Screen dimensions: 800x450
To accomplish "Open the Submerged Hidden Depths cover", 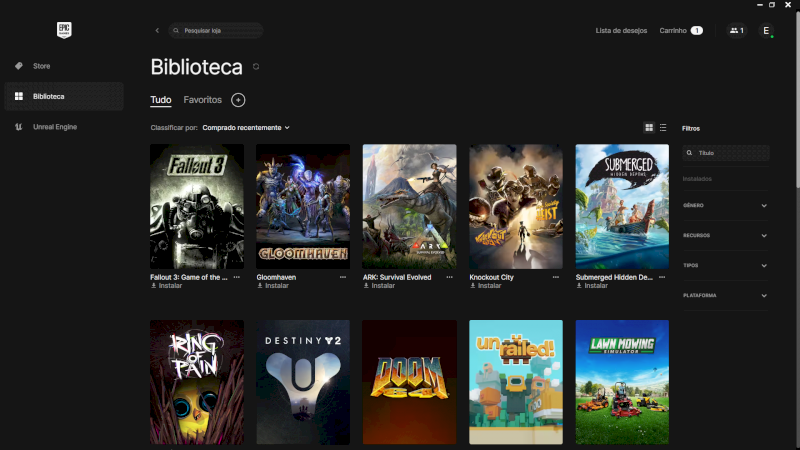I will coord(622,207).
